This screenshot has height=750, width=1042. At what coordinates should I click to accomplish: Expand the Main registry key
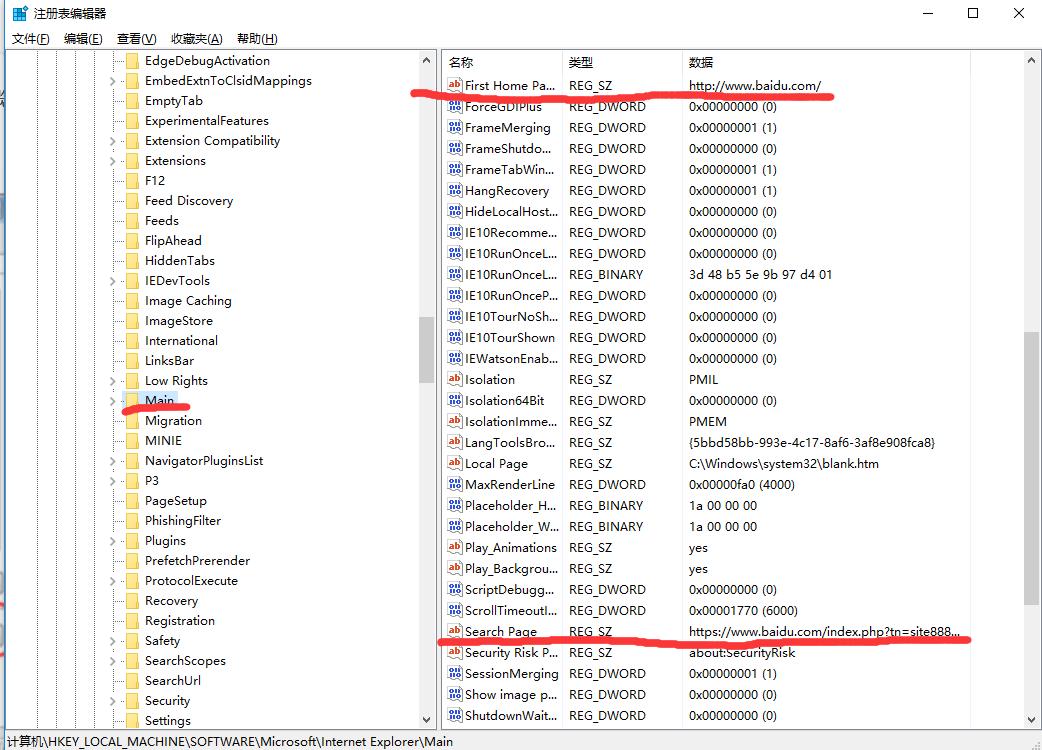tap(113, 401)
